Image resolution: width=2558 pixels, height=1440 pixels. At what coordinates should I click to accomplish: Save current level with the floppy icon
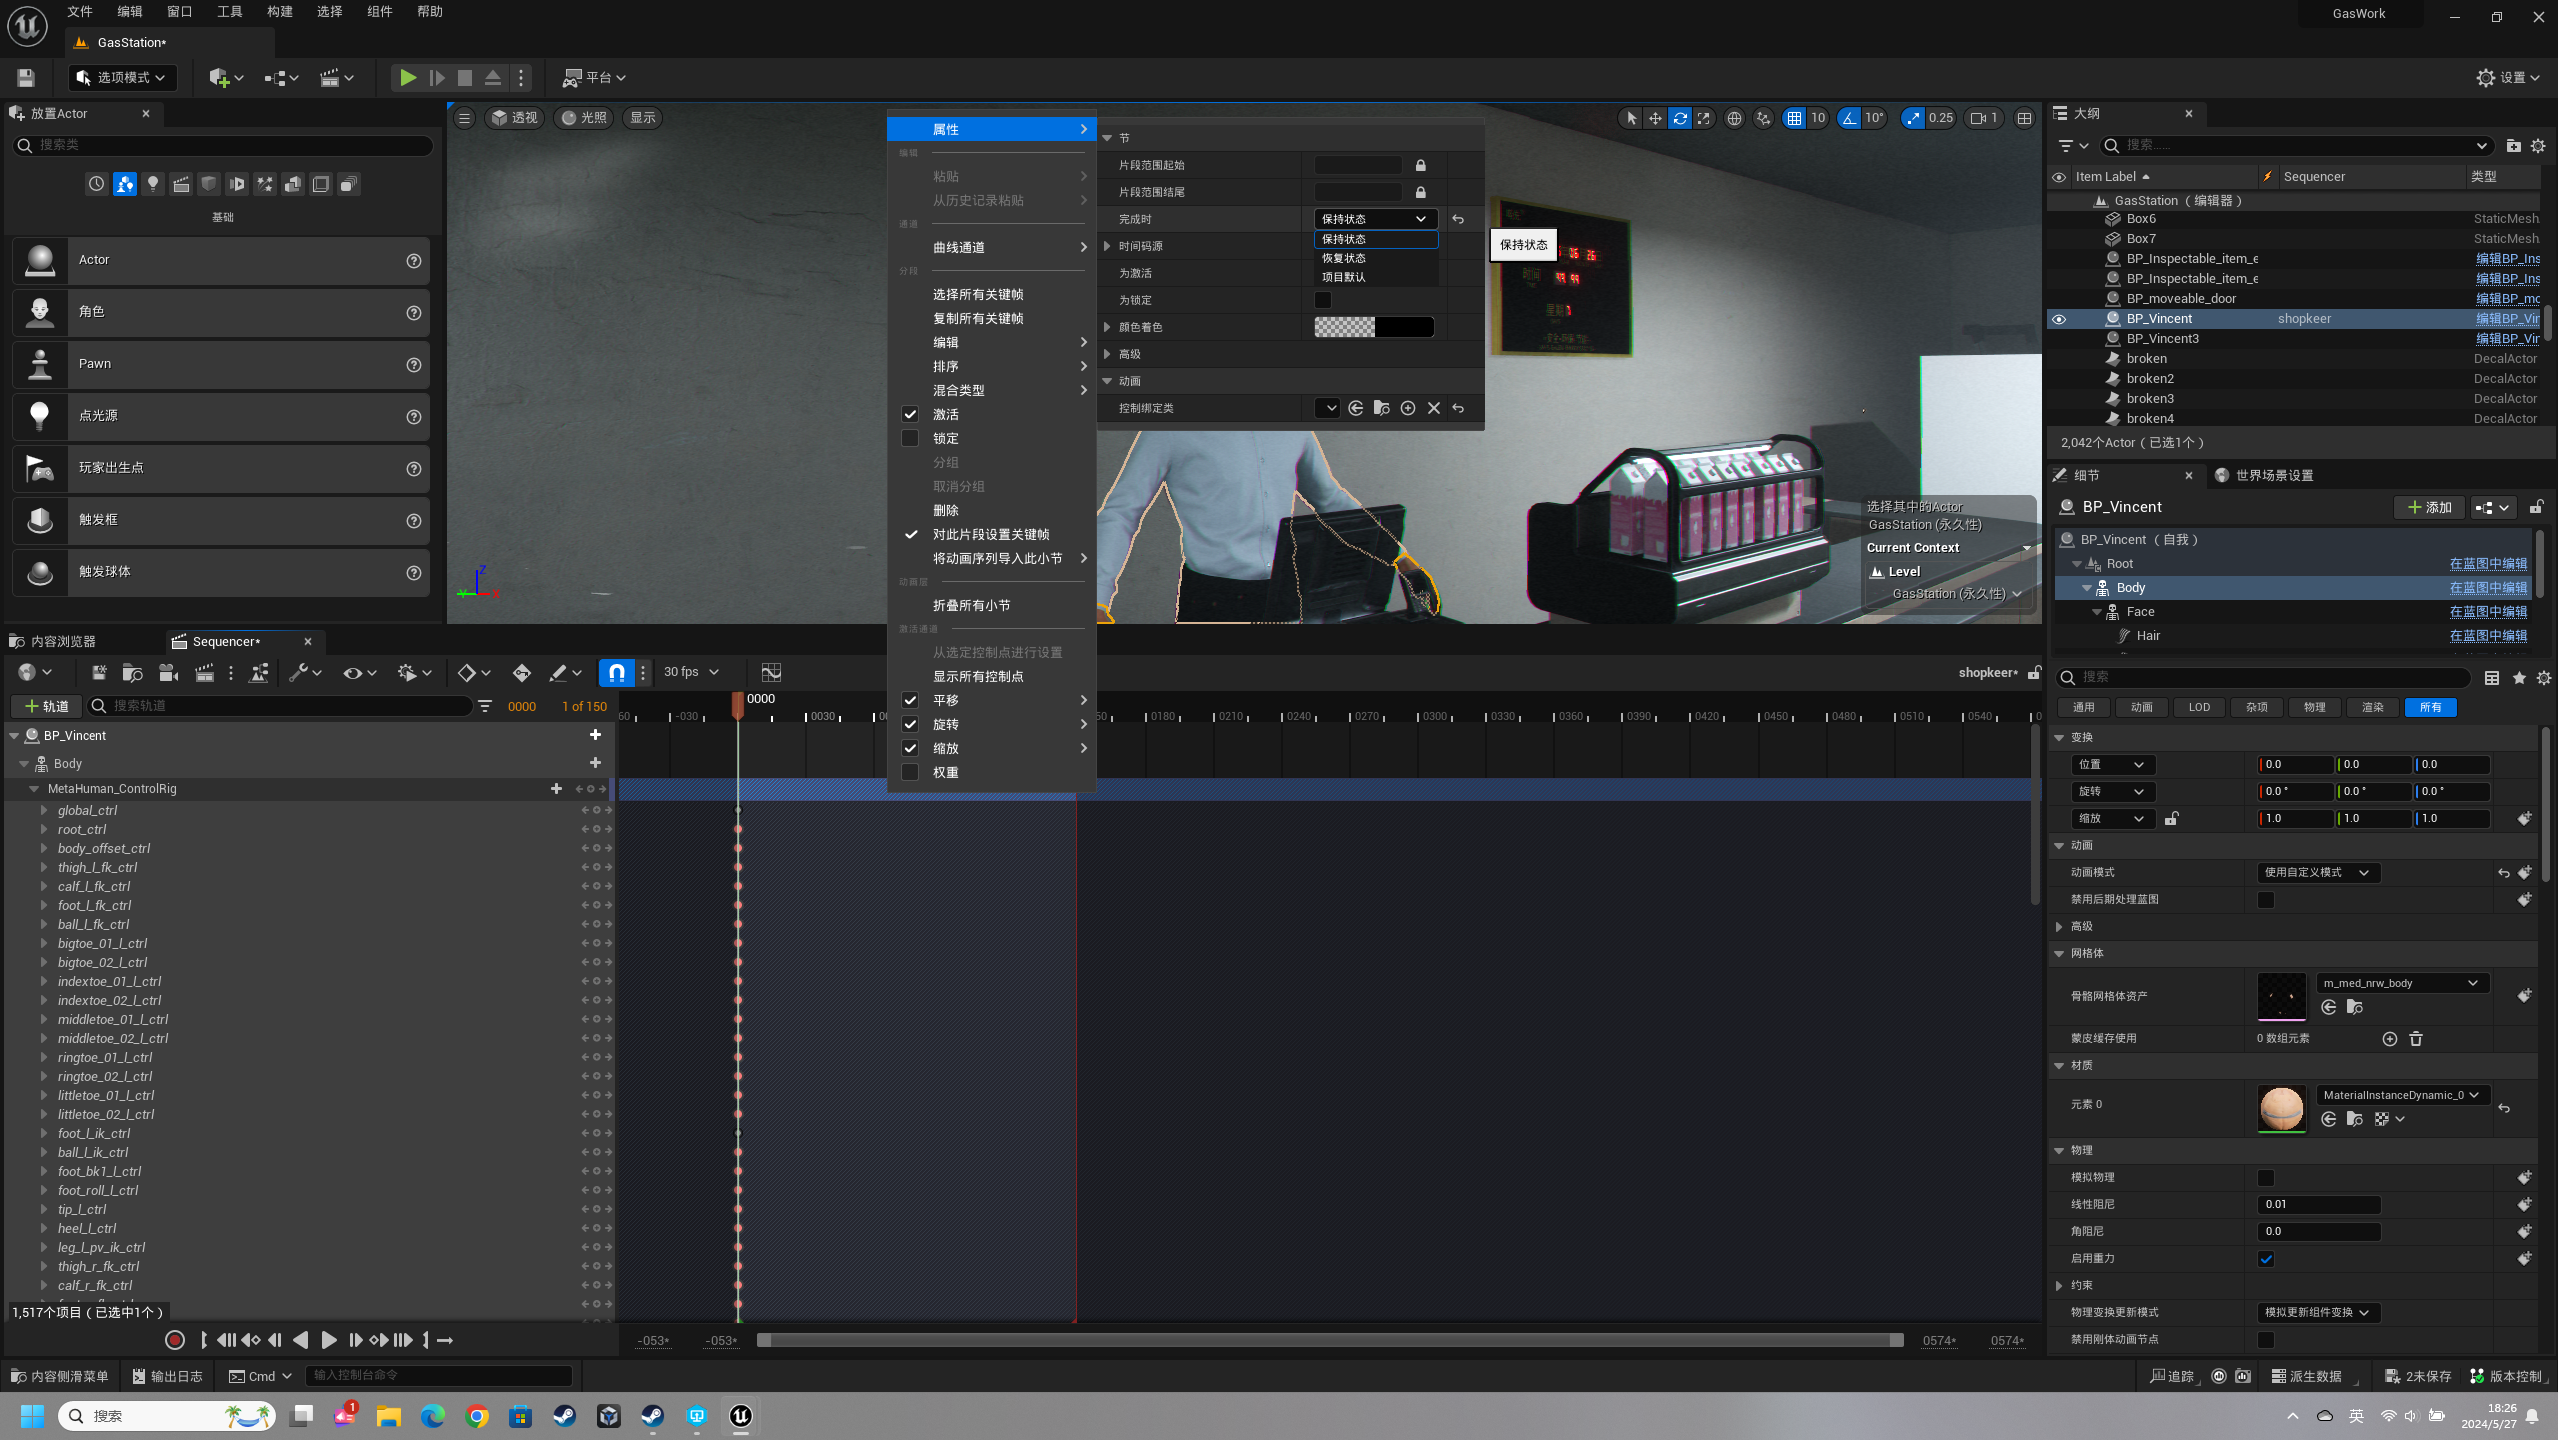tap(26, 78)
